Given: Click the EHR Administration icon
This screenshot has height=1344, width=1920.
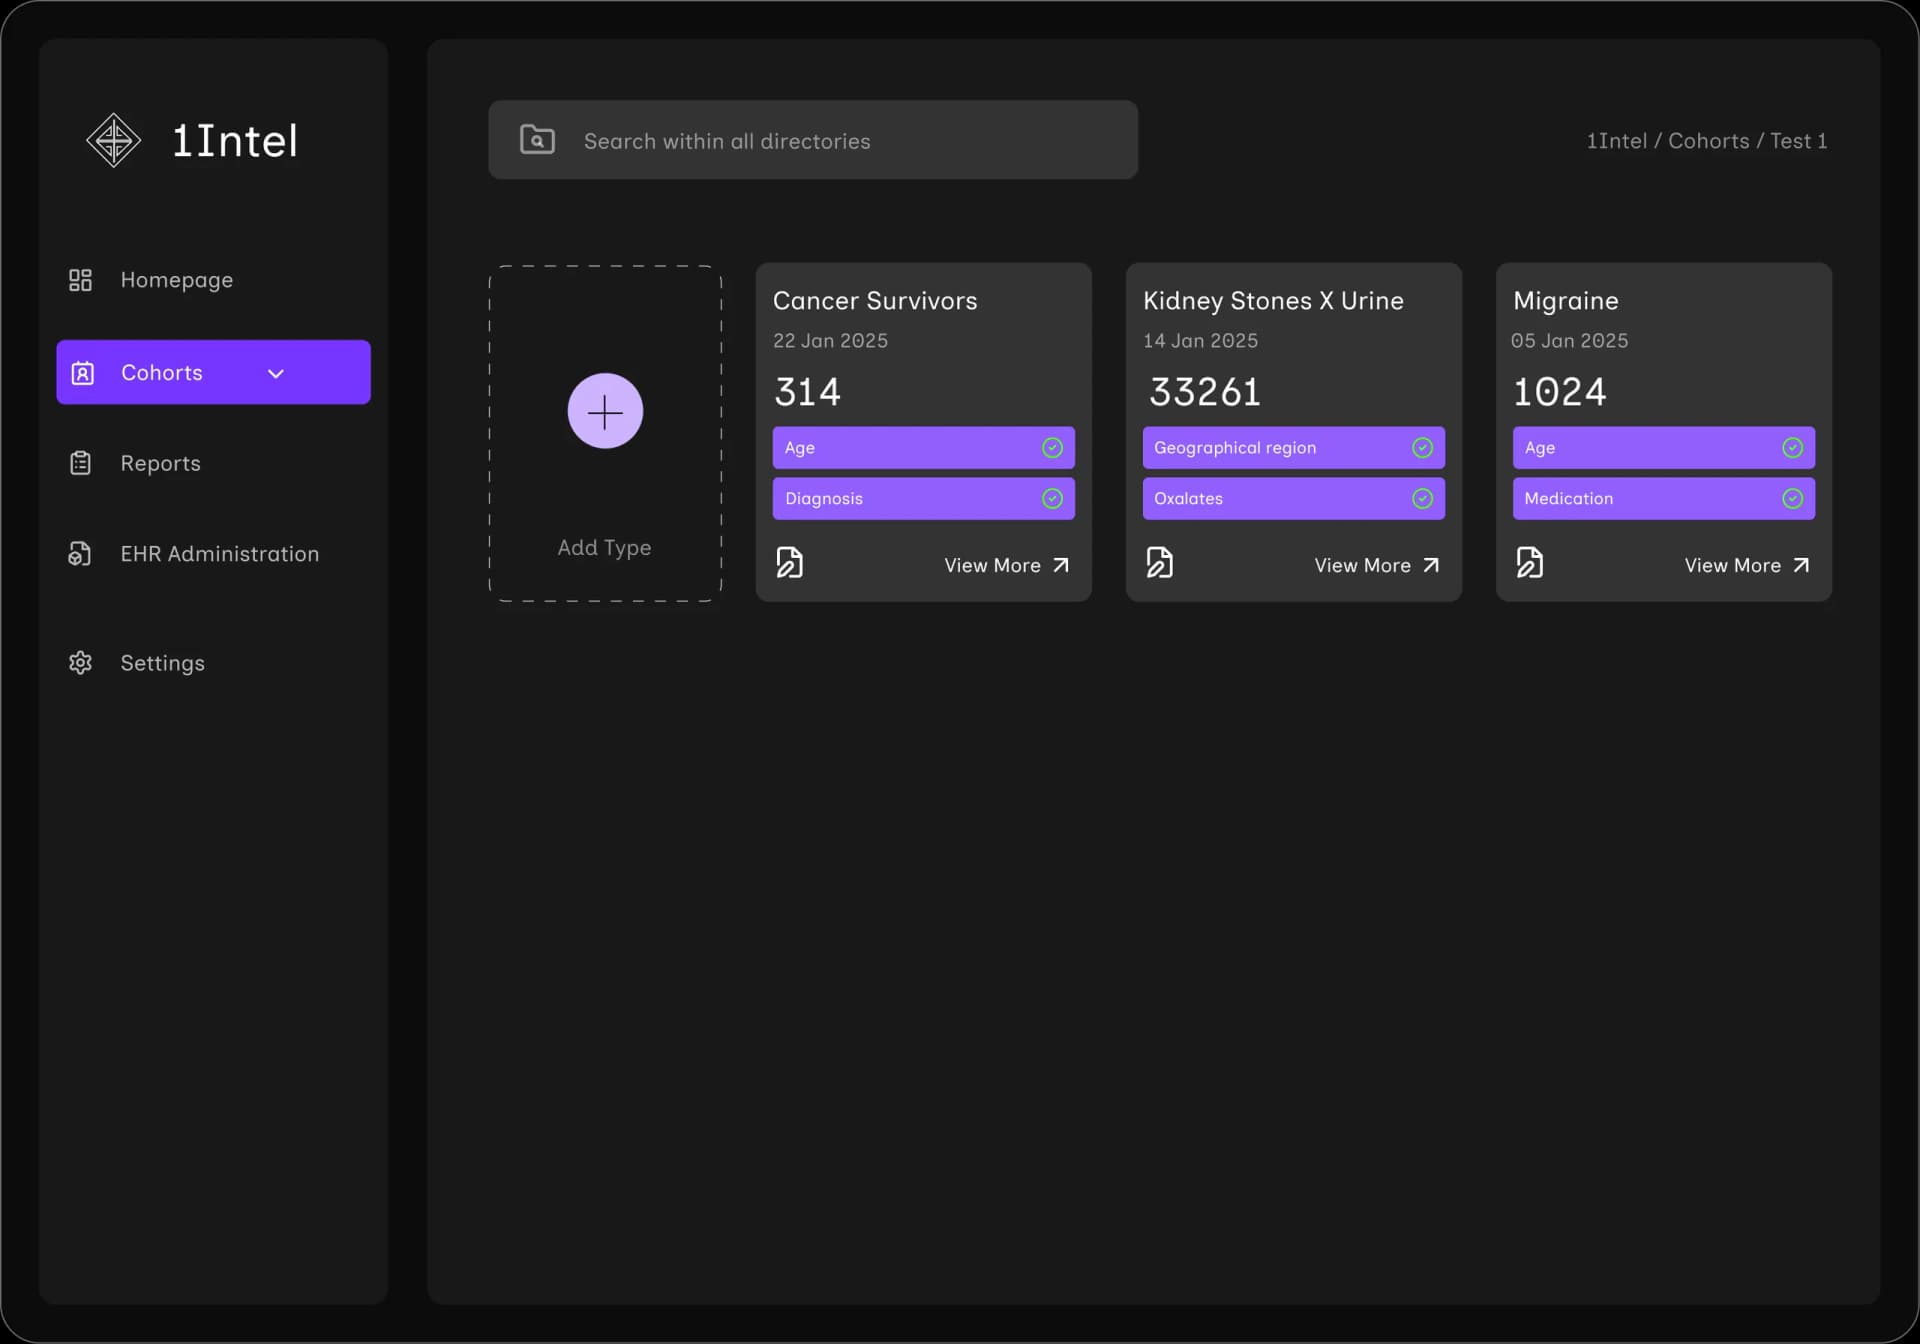Looking at the screenshot, I should pos(80,554).
